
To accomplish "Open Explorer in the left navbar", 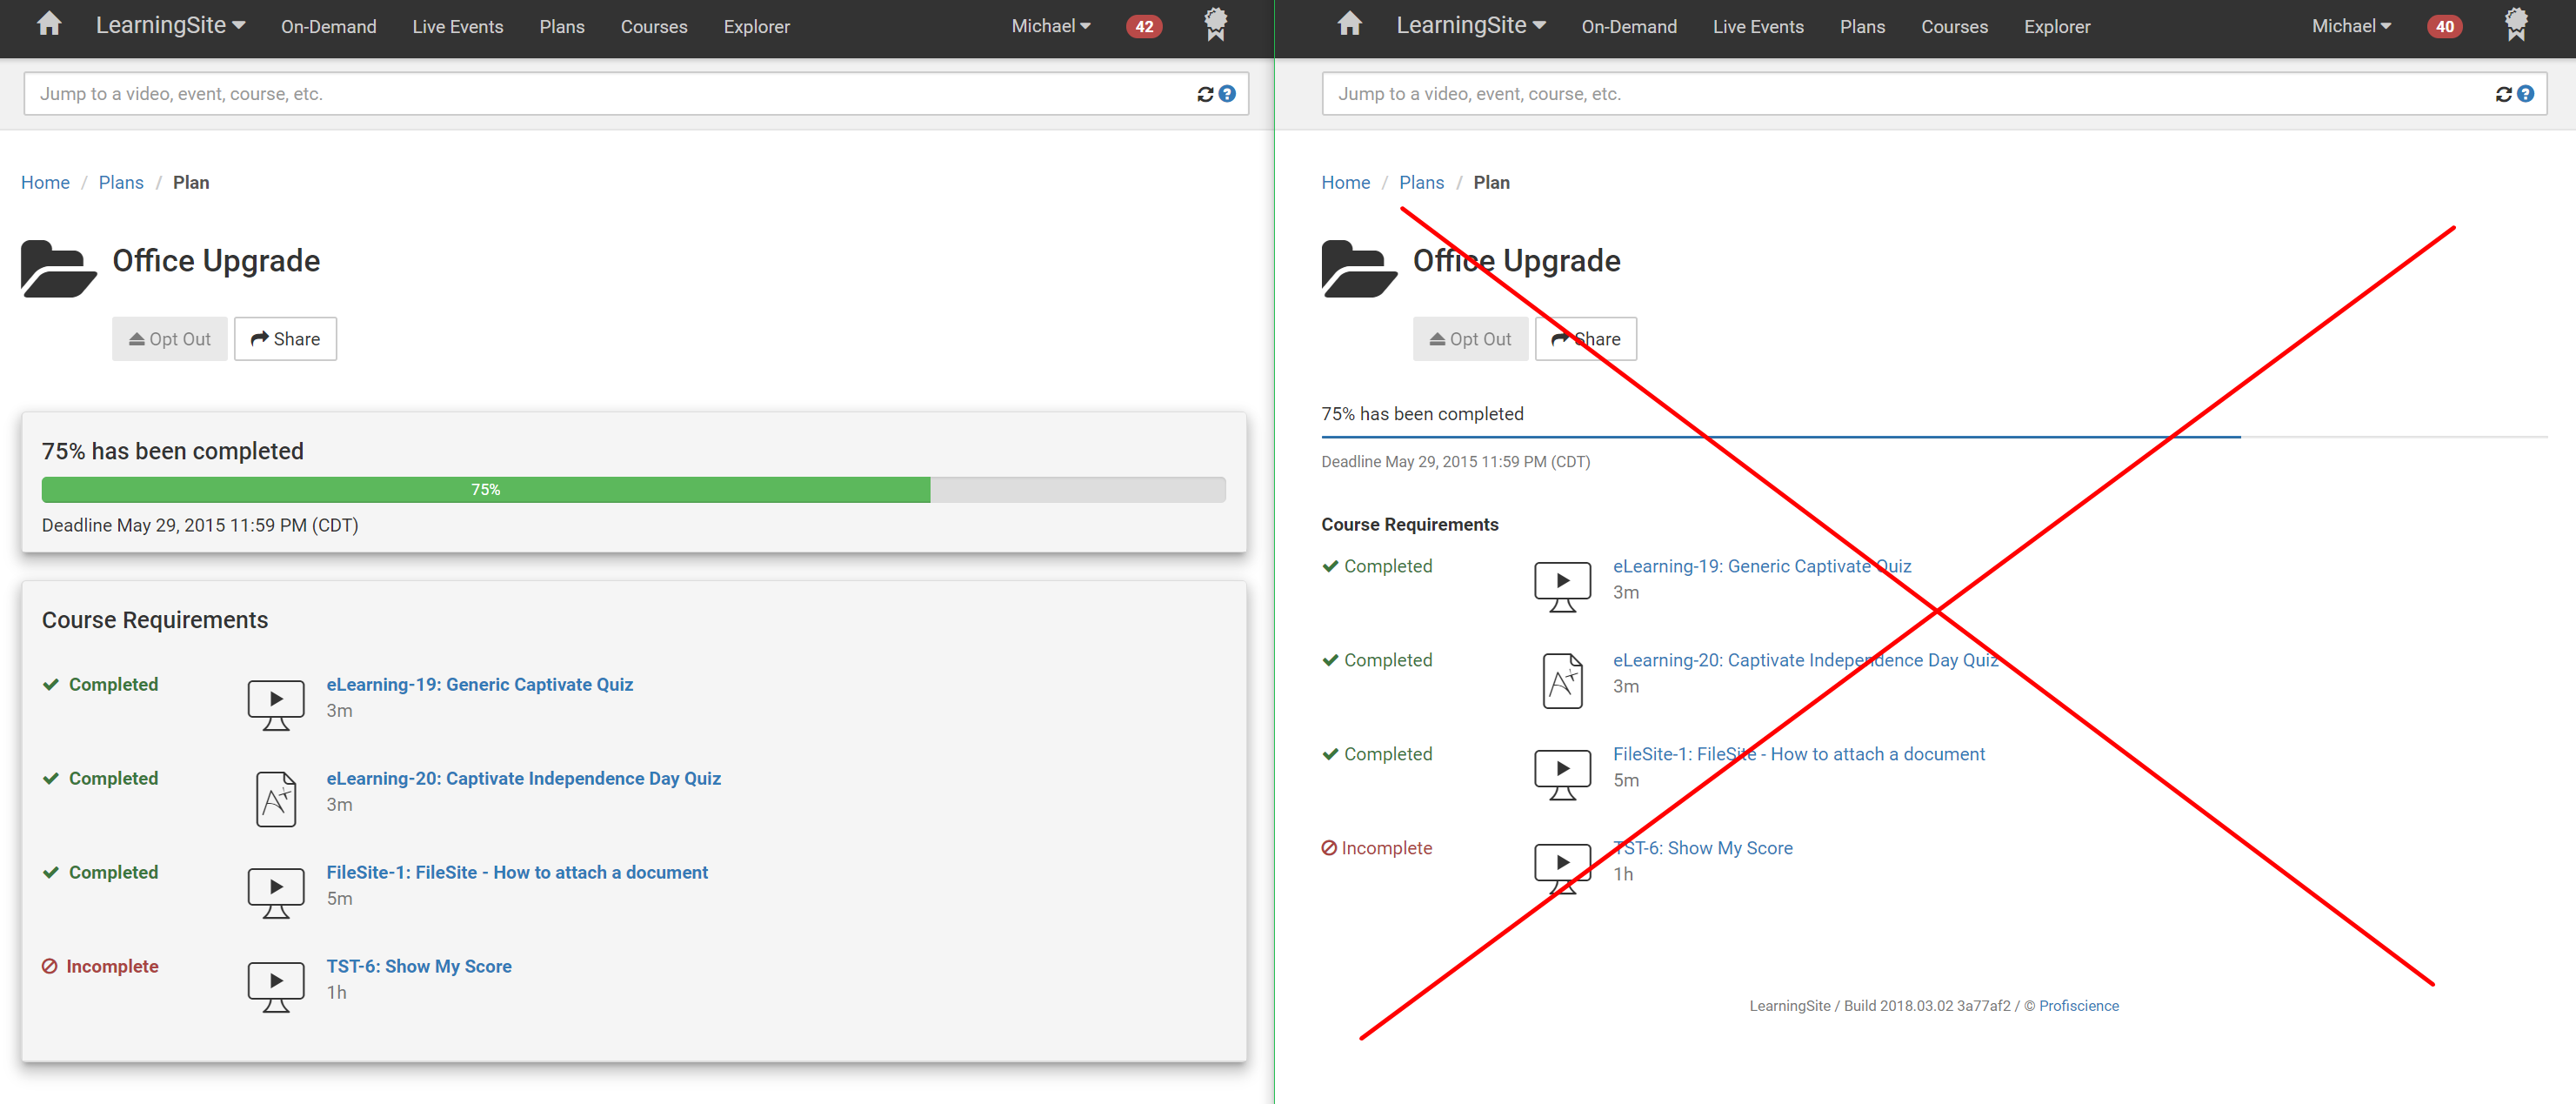I will (757, 27).
